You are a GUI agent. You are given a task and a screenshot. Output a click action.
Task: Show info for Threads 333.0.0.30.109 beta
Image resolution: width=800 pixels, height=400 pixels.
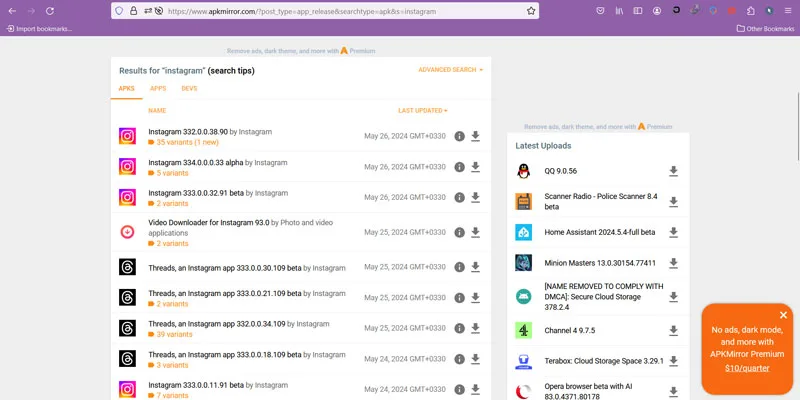point(460,267)
